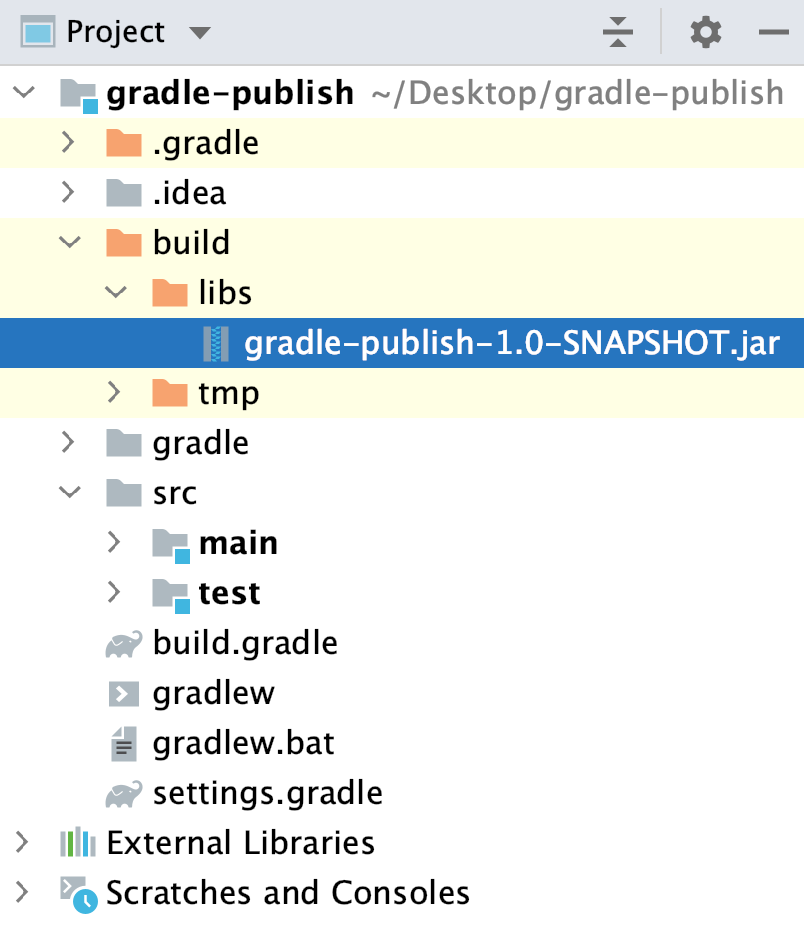Collapse the build folder chevron
The width and height of the screenshot is (804, 946).
click(x=70, y=243)
